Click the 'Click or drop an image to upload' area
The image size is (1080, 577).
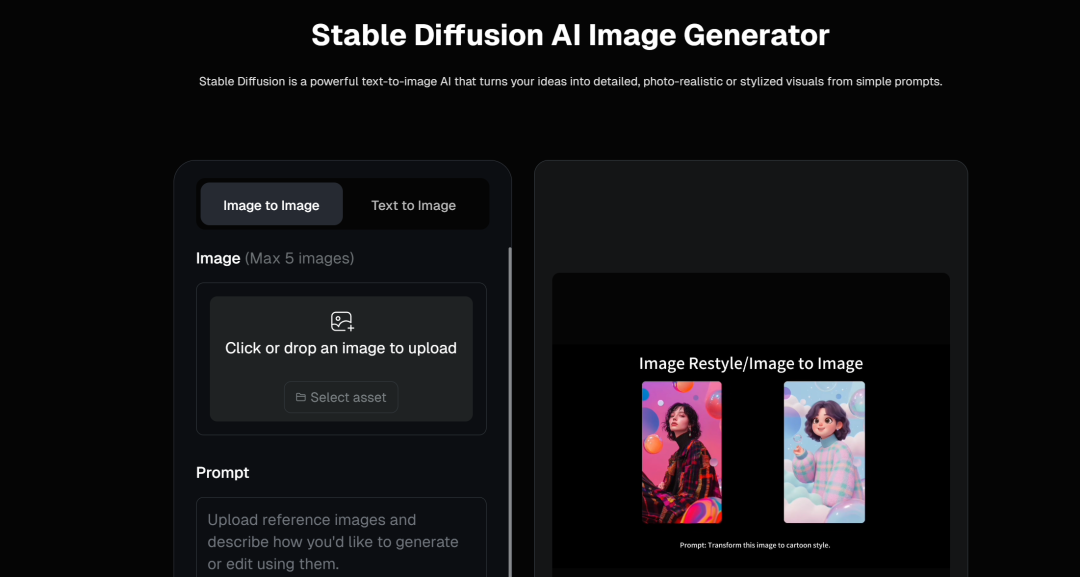click(x=341, y=359)
